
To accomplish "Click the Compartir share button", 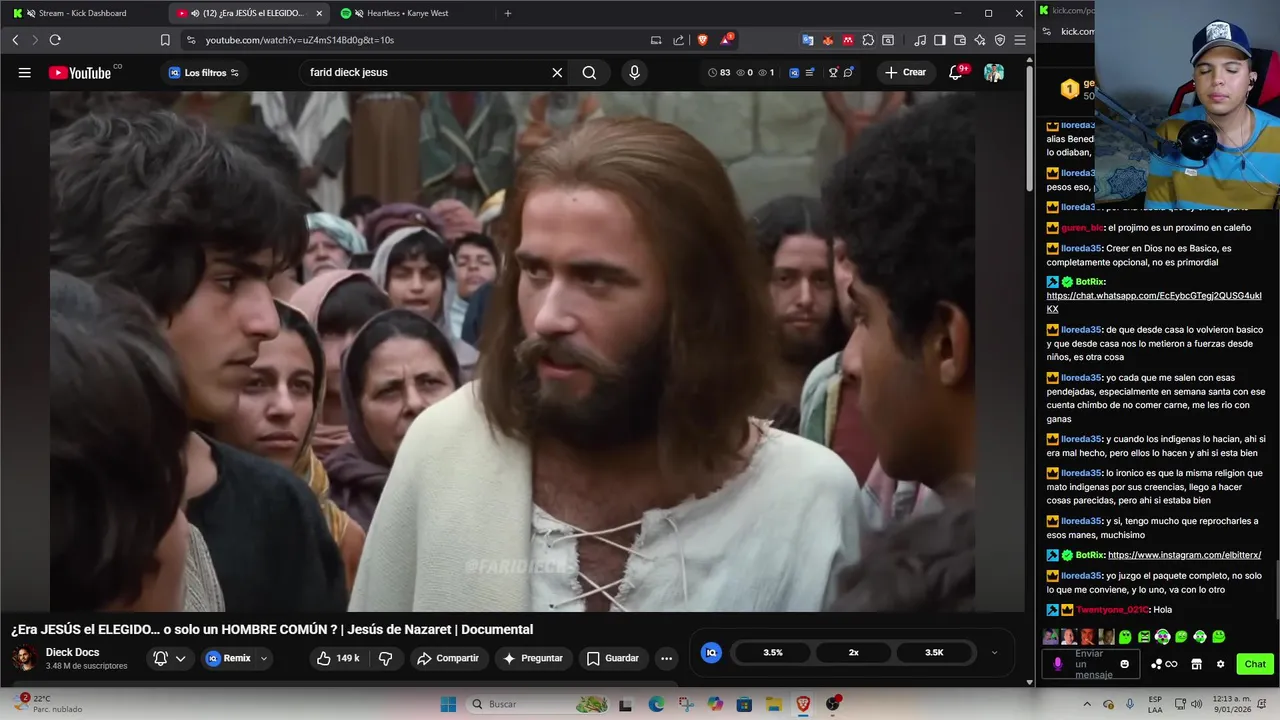I will pyautogui.click(x=448, y=658).
